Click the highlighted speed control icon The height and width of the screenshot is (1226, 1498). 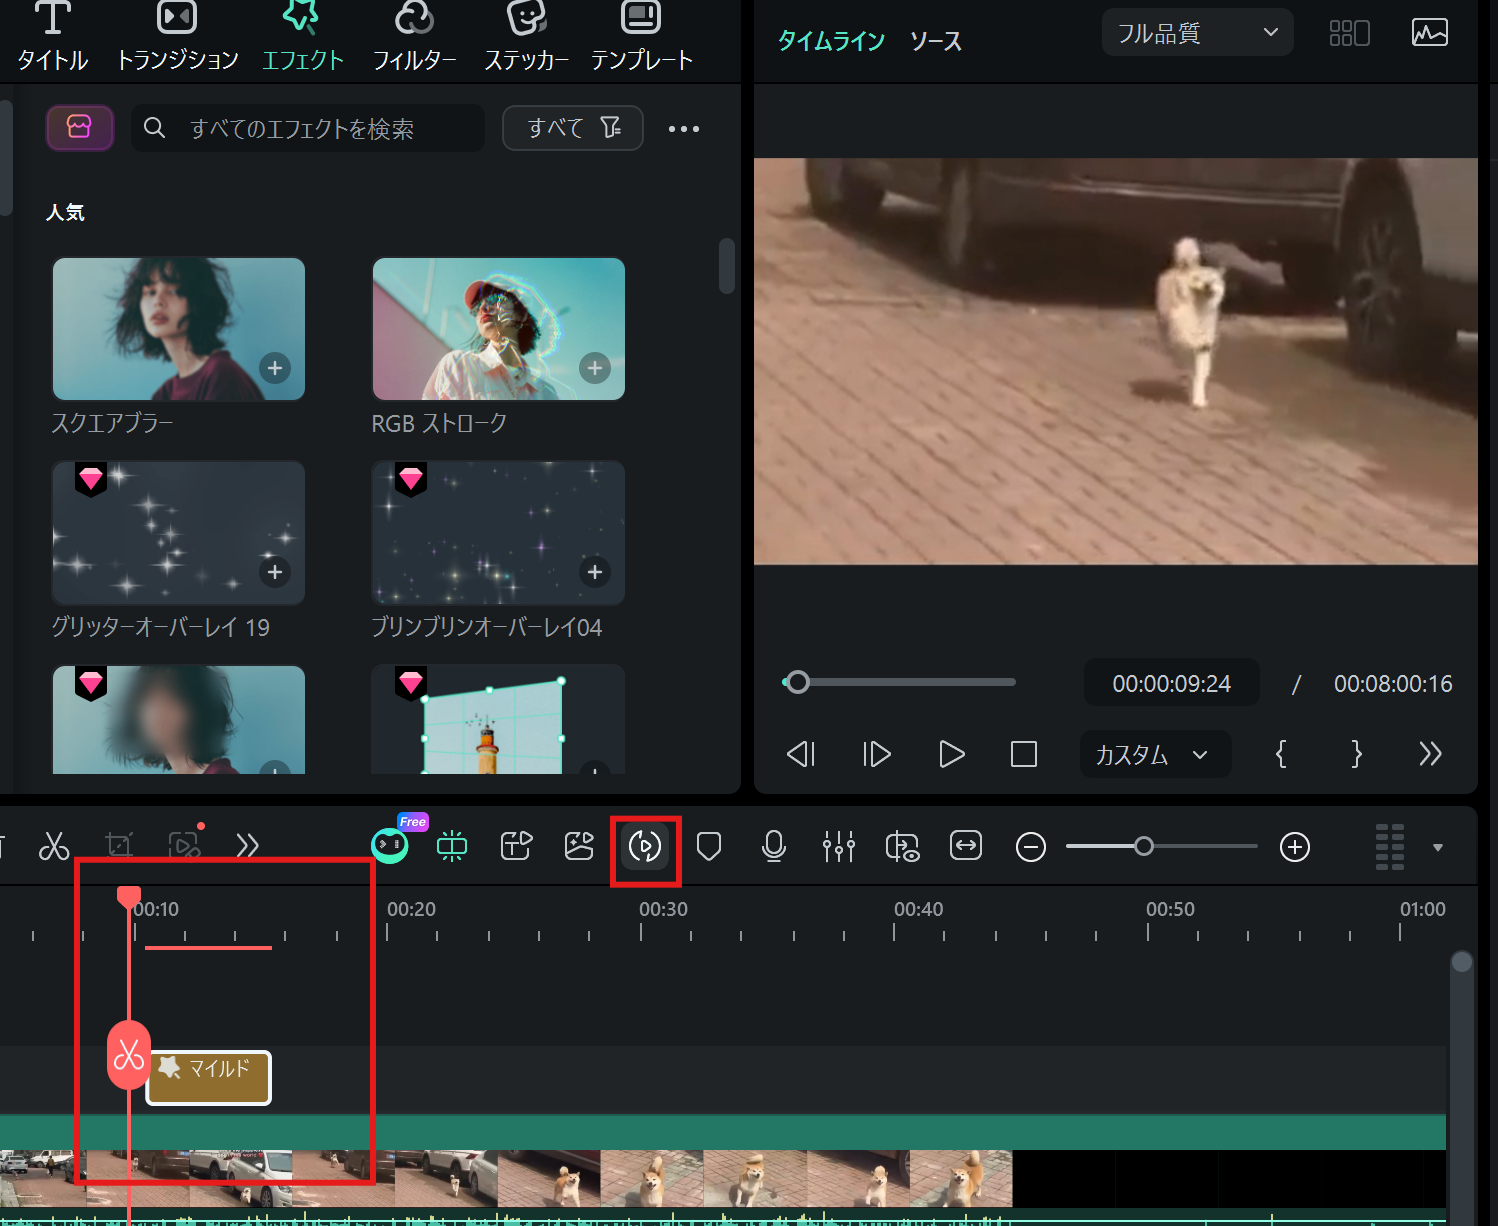(x=645, y=848)
